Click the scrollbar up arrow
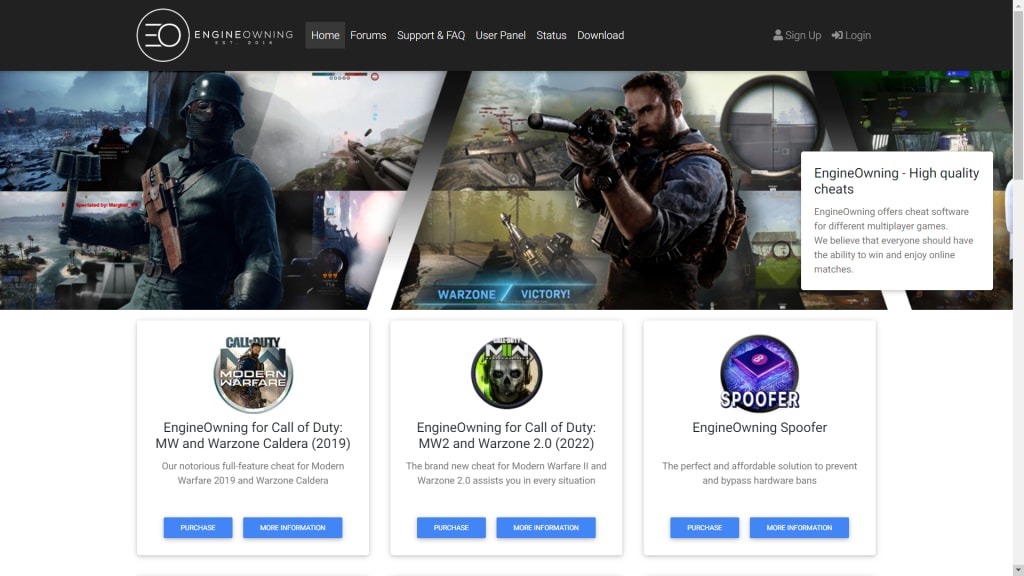 tap(1018, 4)
